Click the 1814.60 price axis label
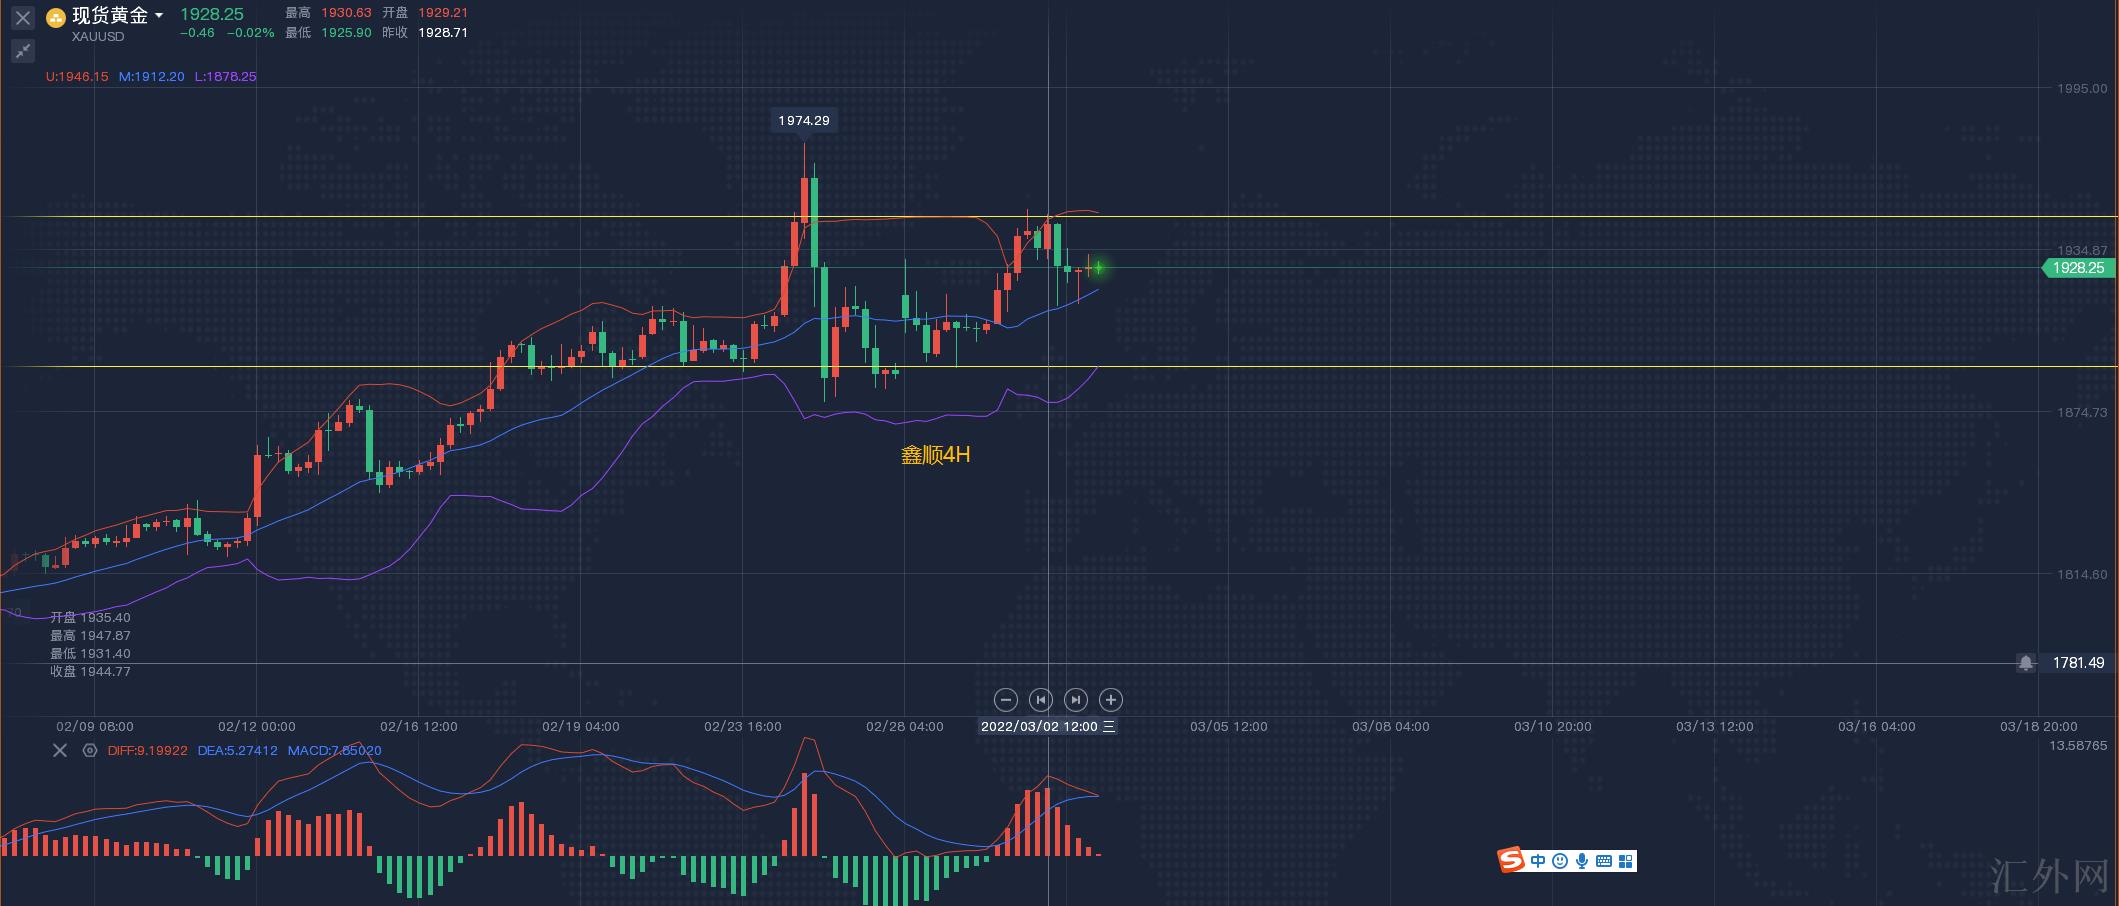 (x=2082, y=575)
